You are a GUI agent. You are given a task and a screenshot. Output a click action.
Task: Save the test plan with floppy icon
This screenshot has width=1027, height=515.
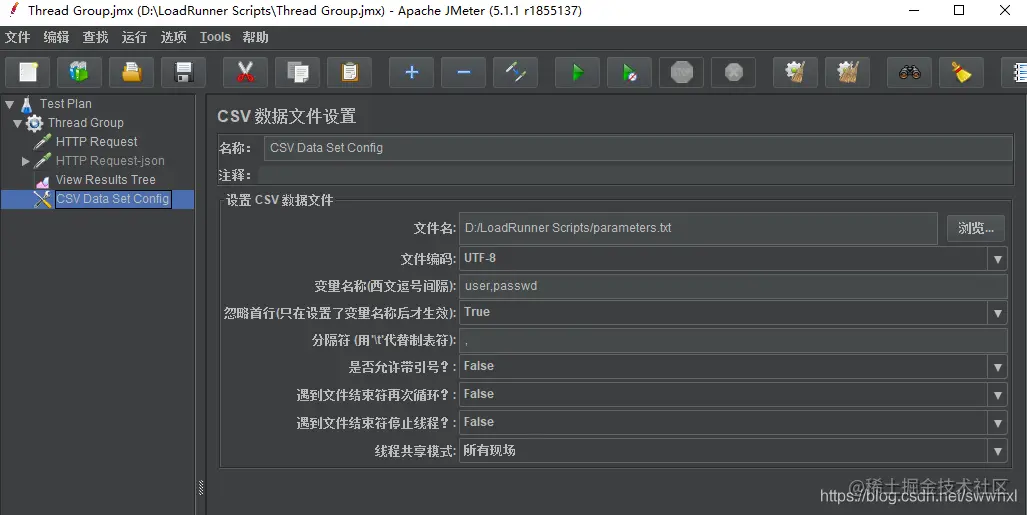coord(183,72)
